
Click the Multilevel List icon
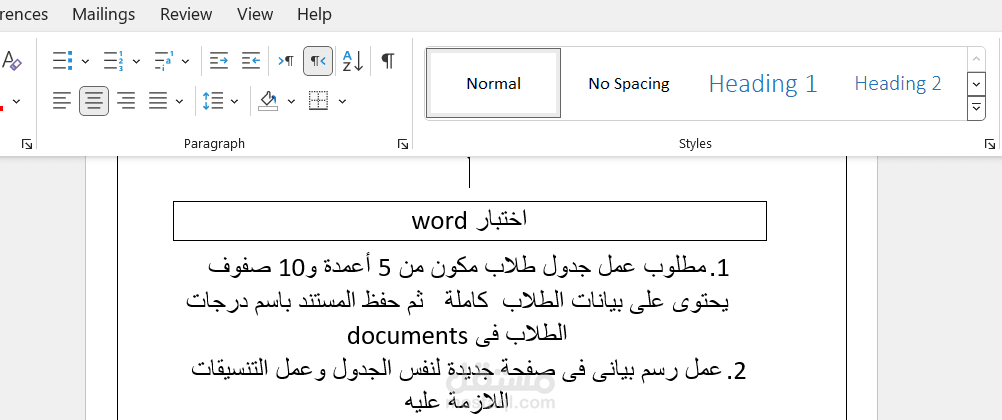tap(164, 61)
